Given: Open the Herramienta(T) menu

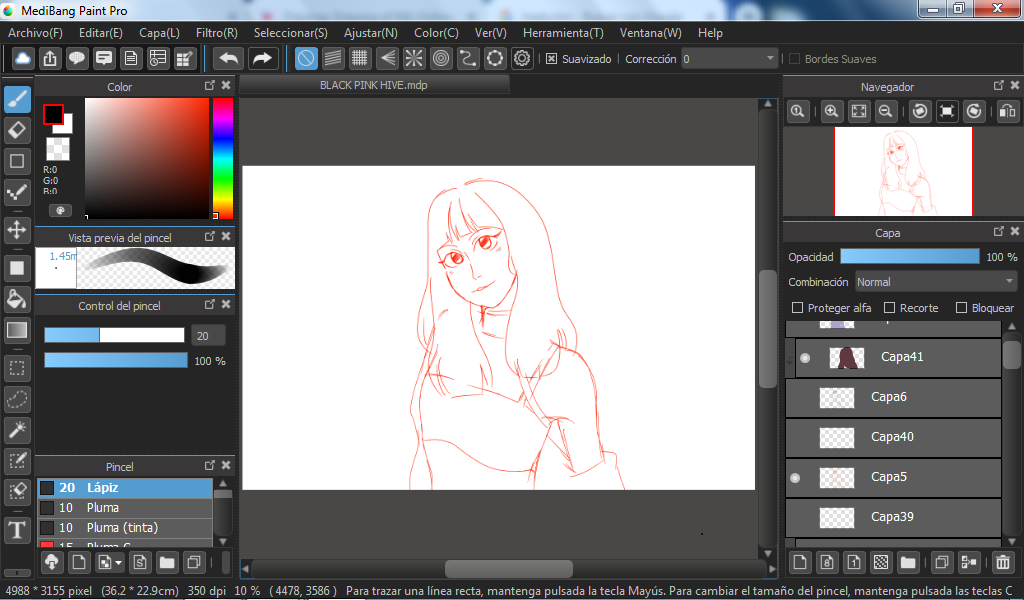Looking at the screenshot, I should coord(563,33).
